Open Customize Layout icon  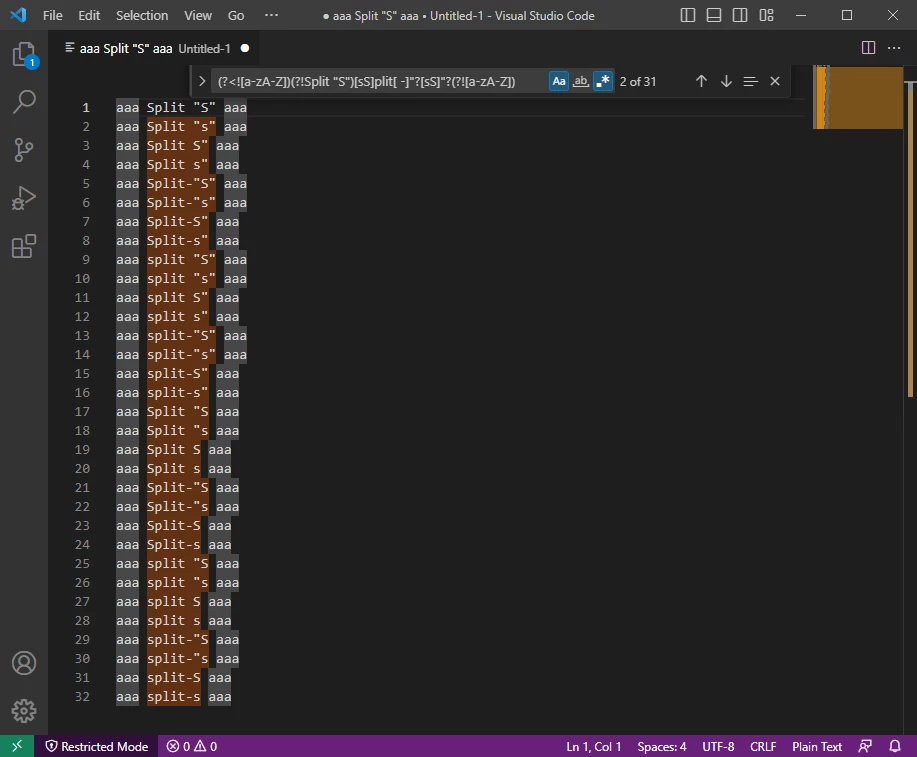pos(766,15)
